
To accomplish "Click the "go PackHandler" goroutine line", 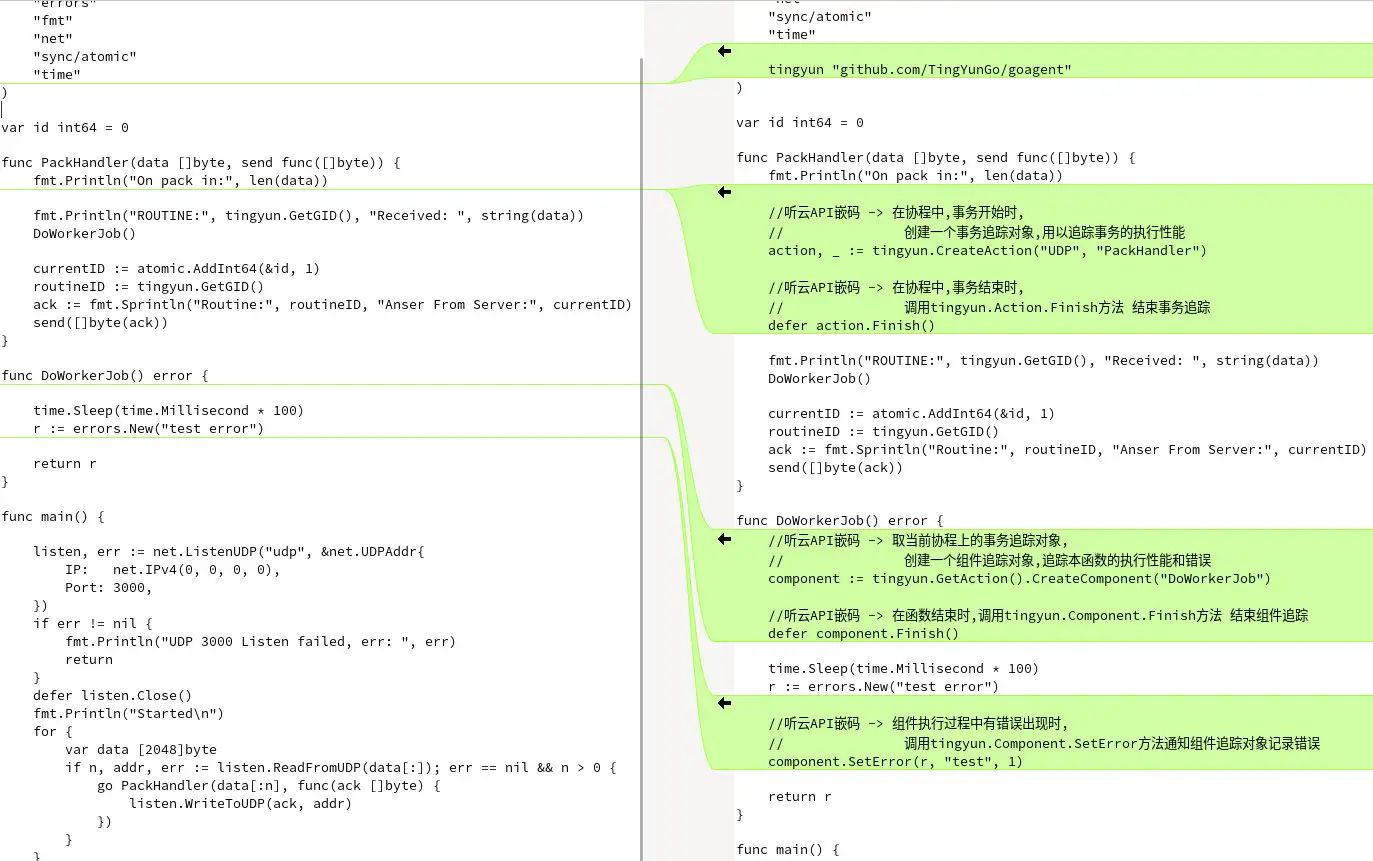I will (x=268, y=786).
